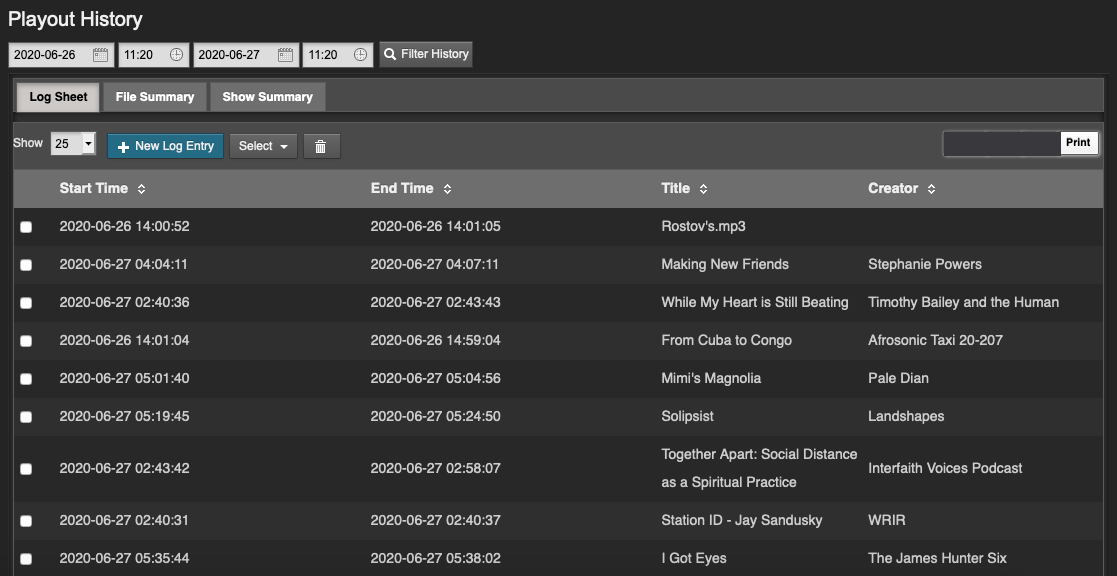Sort by Title column arrows
The image size is (1117, 576).
[x=703, y=189]
